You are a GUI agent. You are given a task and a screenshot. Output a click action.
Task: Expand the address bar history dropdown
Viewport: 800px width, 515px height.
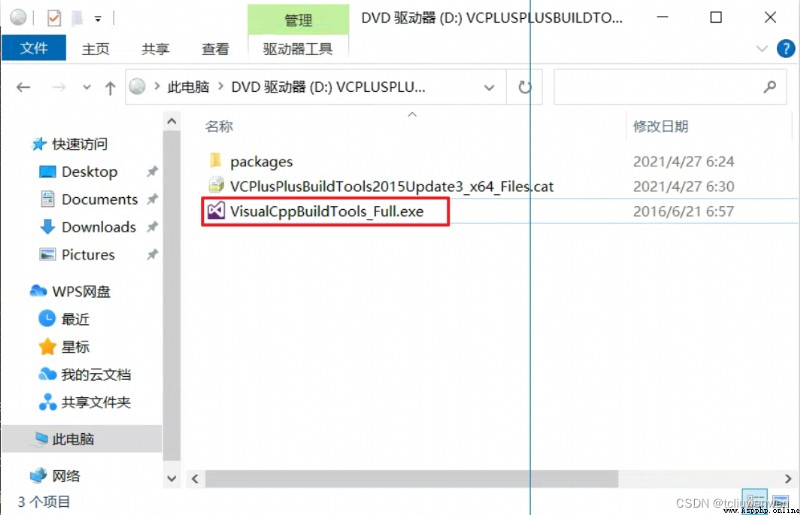tap(489, 88)
